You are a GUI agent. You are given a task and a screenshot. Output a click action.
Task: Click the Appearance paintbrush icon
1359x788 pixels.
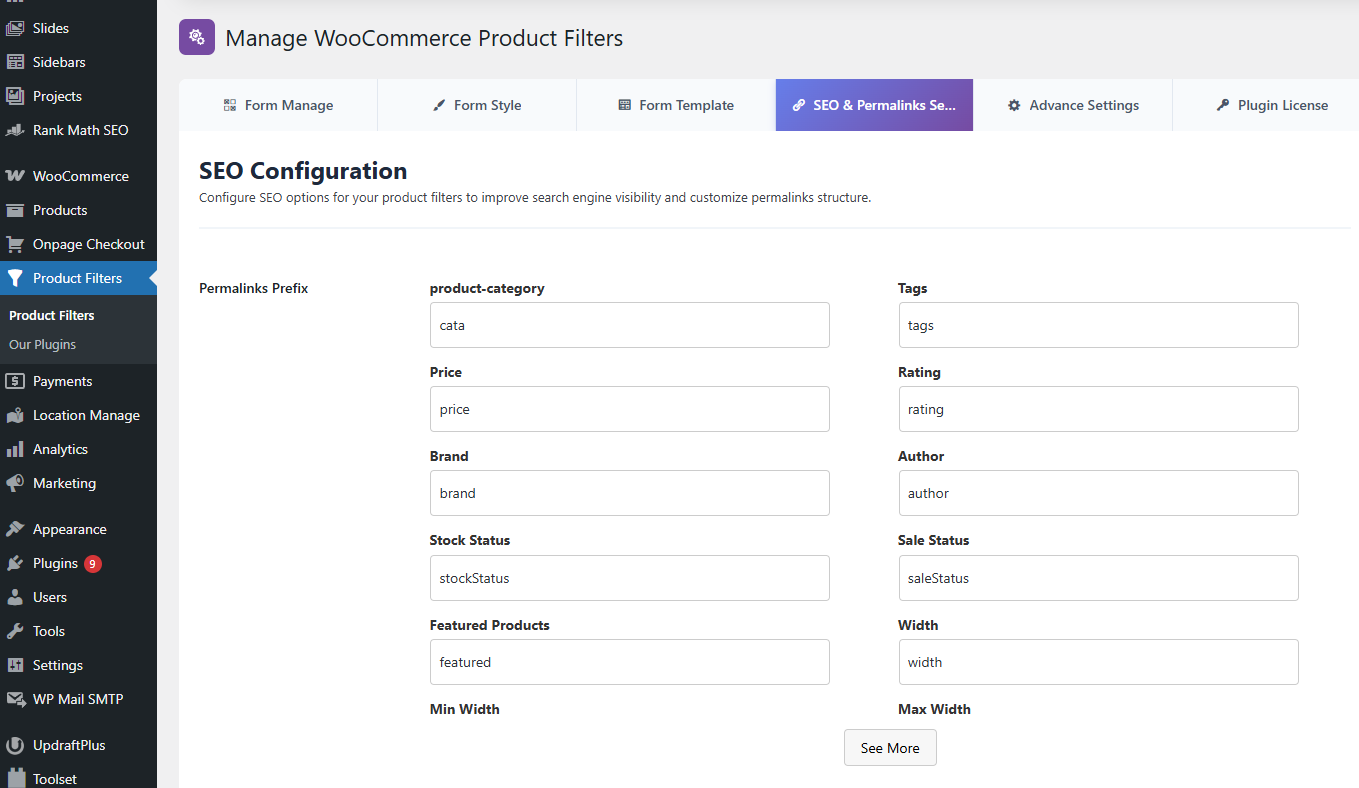tap(15, 529)
